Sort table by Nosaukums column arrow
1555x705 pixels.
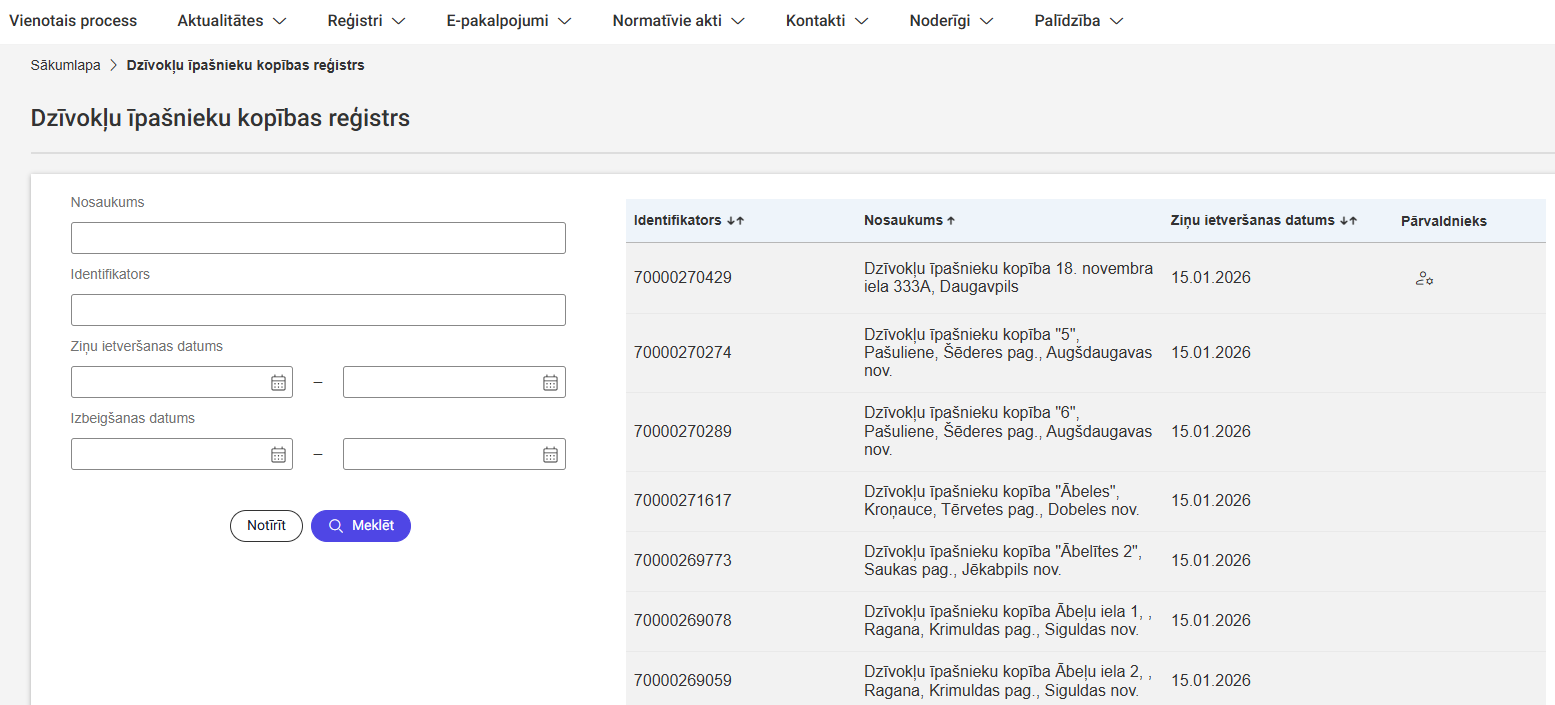pyautogui.click(x=951, y=221)
